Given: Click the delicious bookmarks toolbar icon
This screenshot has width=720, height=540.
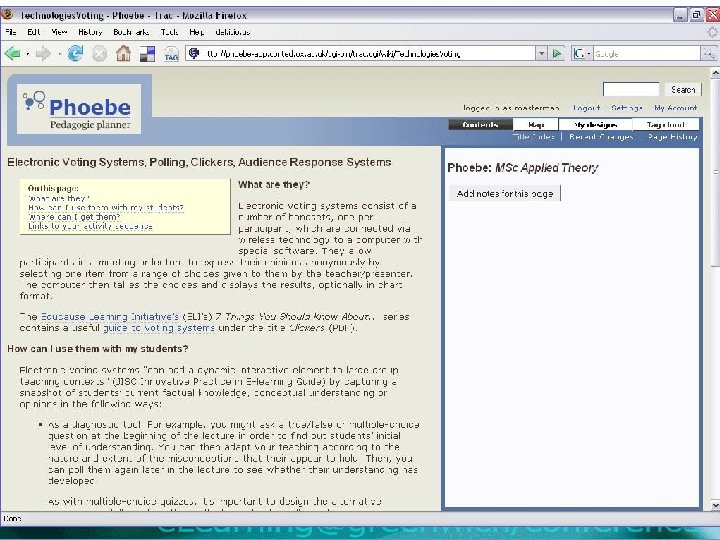Looking at the screenshot, I should (x=147, y=54).
